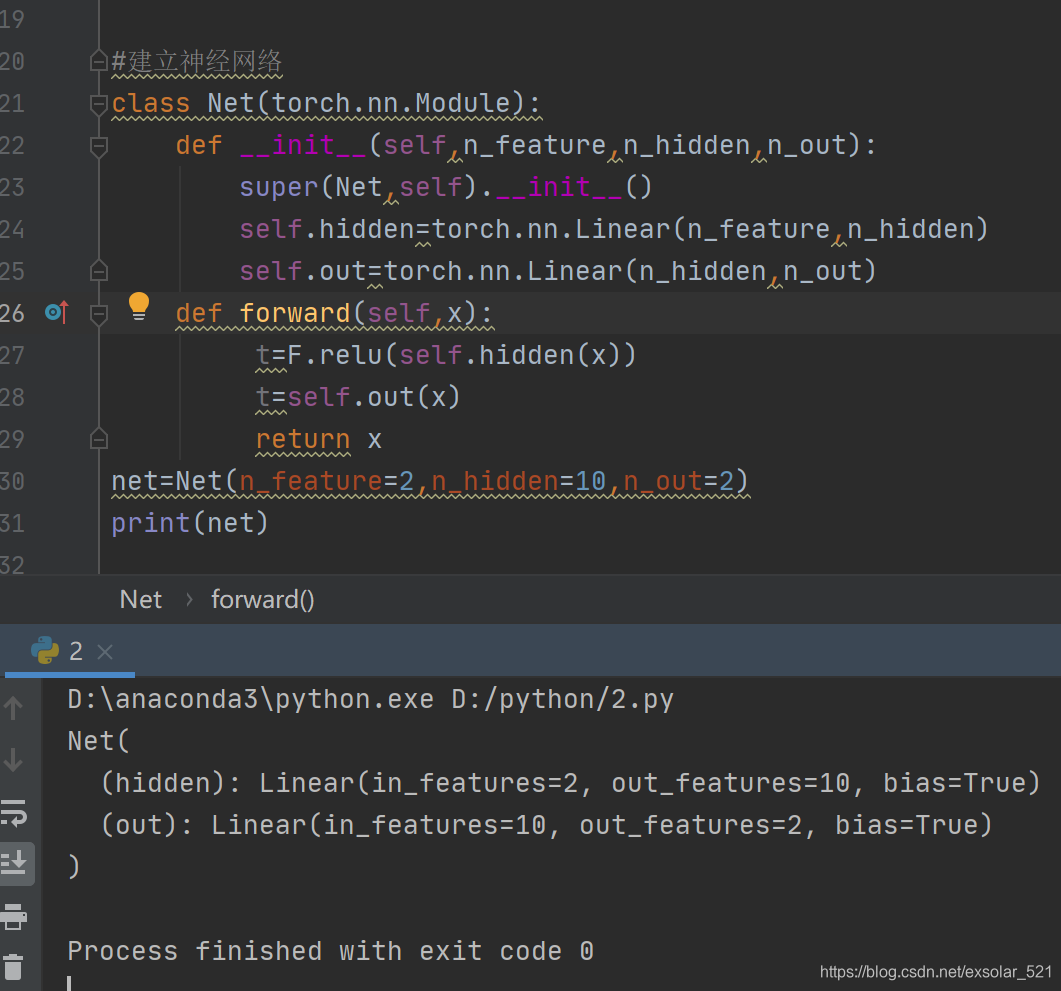Click line number 26 in the gutter

tap(12, 313)
